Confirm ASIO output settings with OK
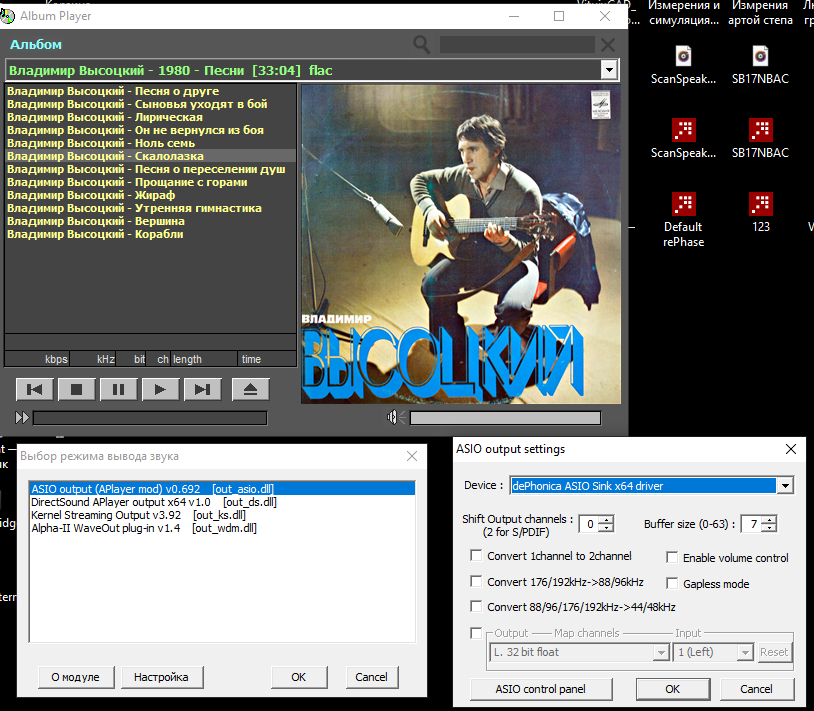This screenshot has height=711, width=814. [673, 689]
